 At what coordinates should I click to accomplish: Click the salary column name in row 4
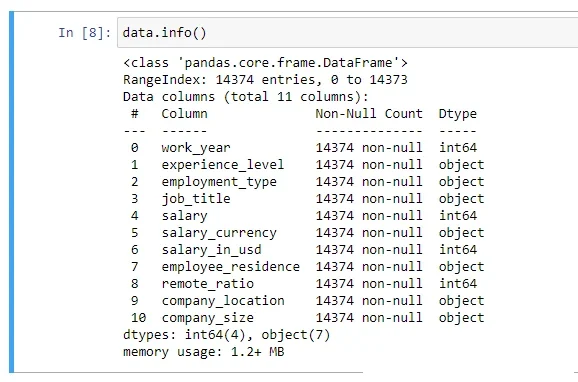pos(184,216)
